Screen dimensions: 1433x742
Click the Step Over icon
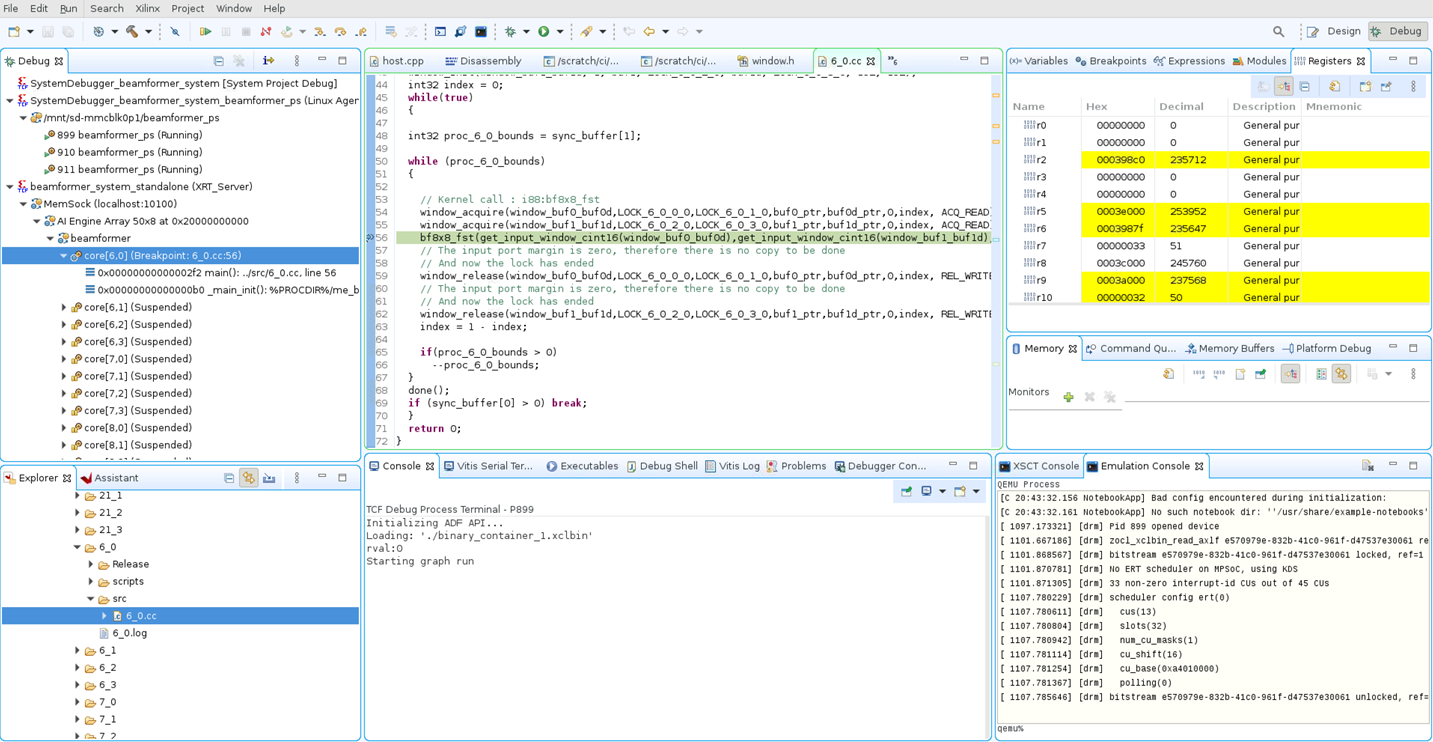340,32
